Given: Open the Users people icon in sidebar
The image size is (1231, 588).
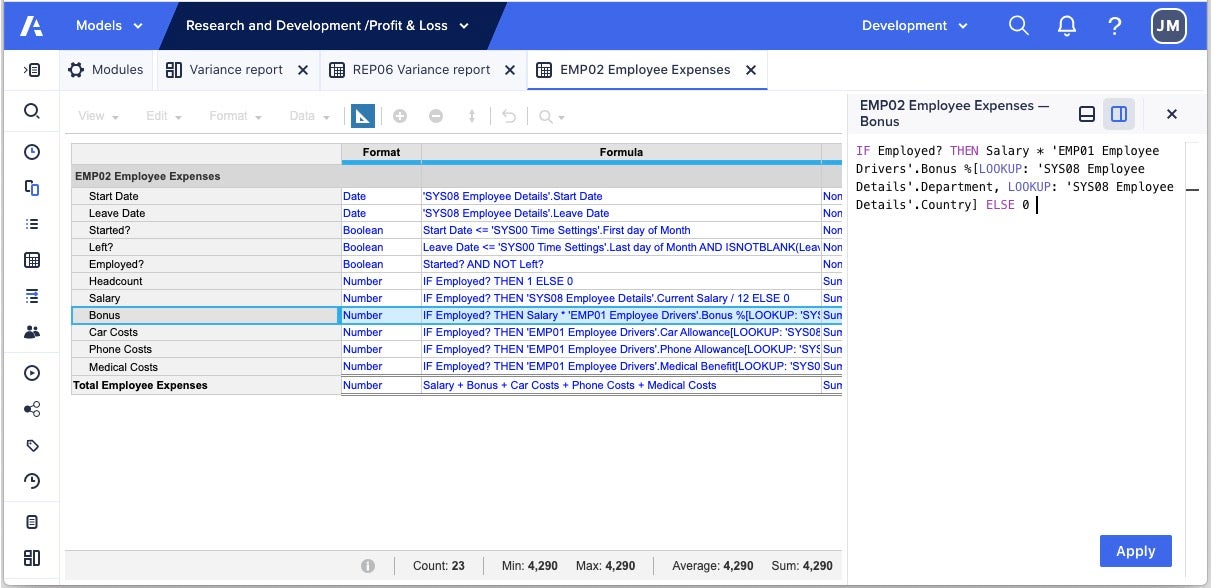Looking at the screenshot, I should click(x=32, y=332).
